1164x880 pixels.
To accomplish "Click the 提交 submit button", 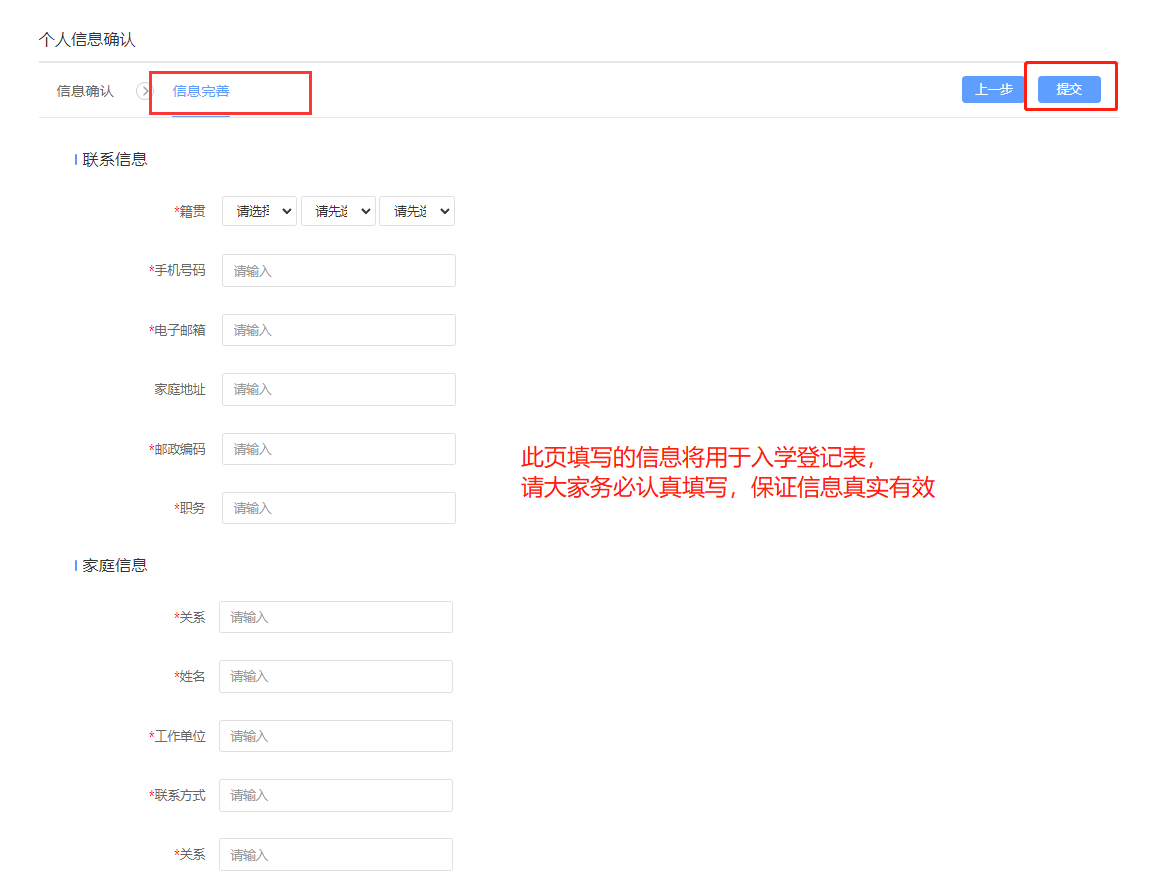I will click(1068, 89).
